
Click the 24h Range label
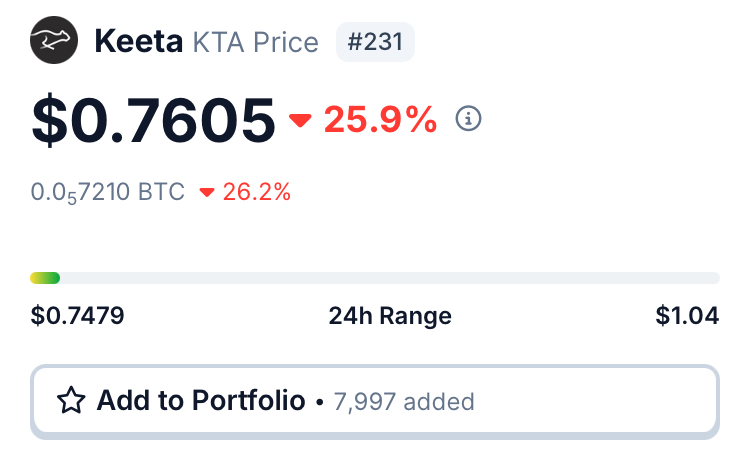[x=390, y=316]
